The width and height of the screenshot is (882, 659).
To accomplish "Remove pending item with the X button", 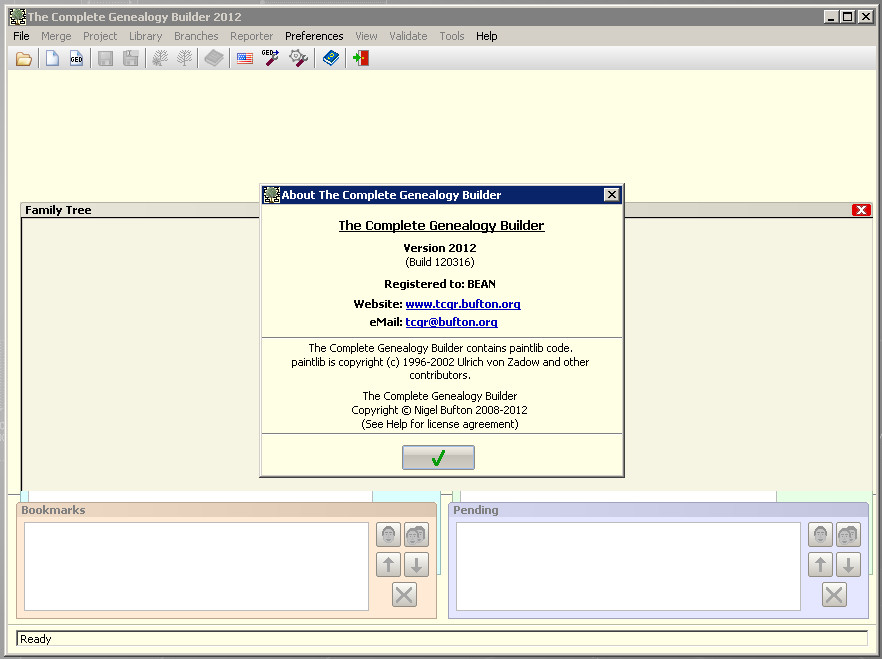I will point(834,595).
